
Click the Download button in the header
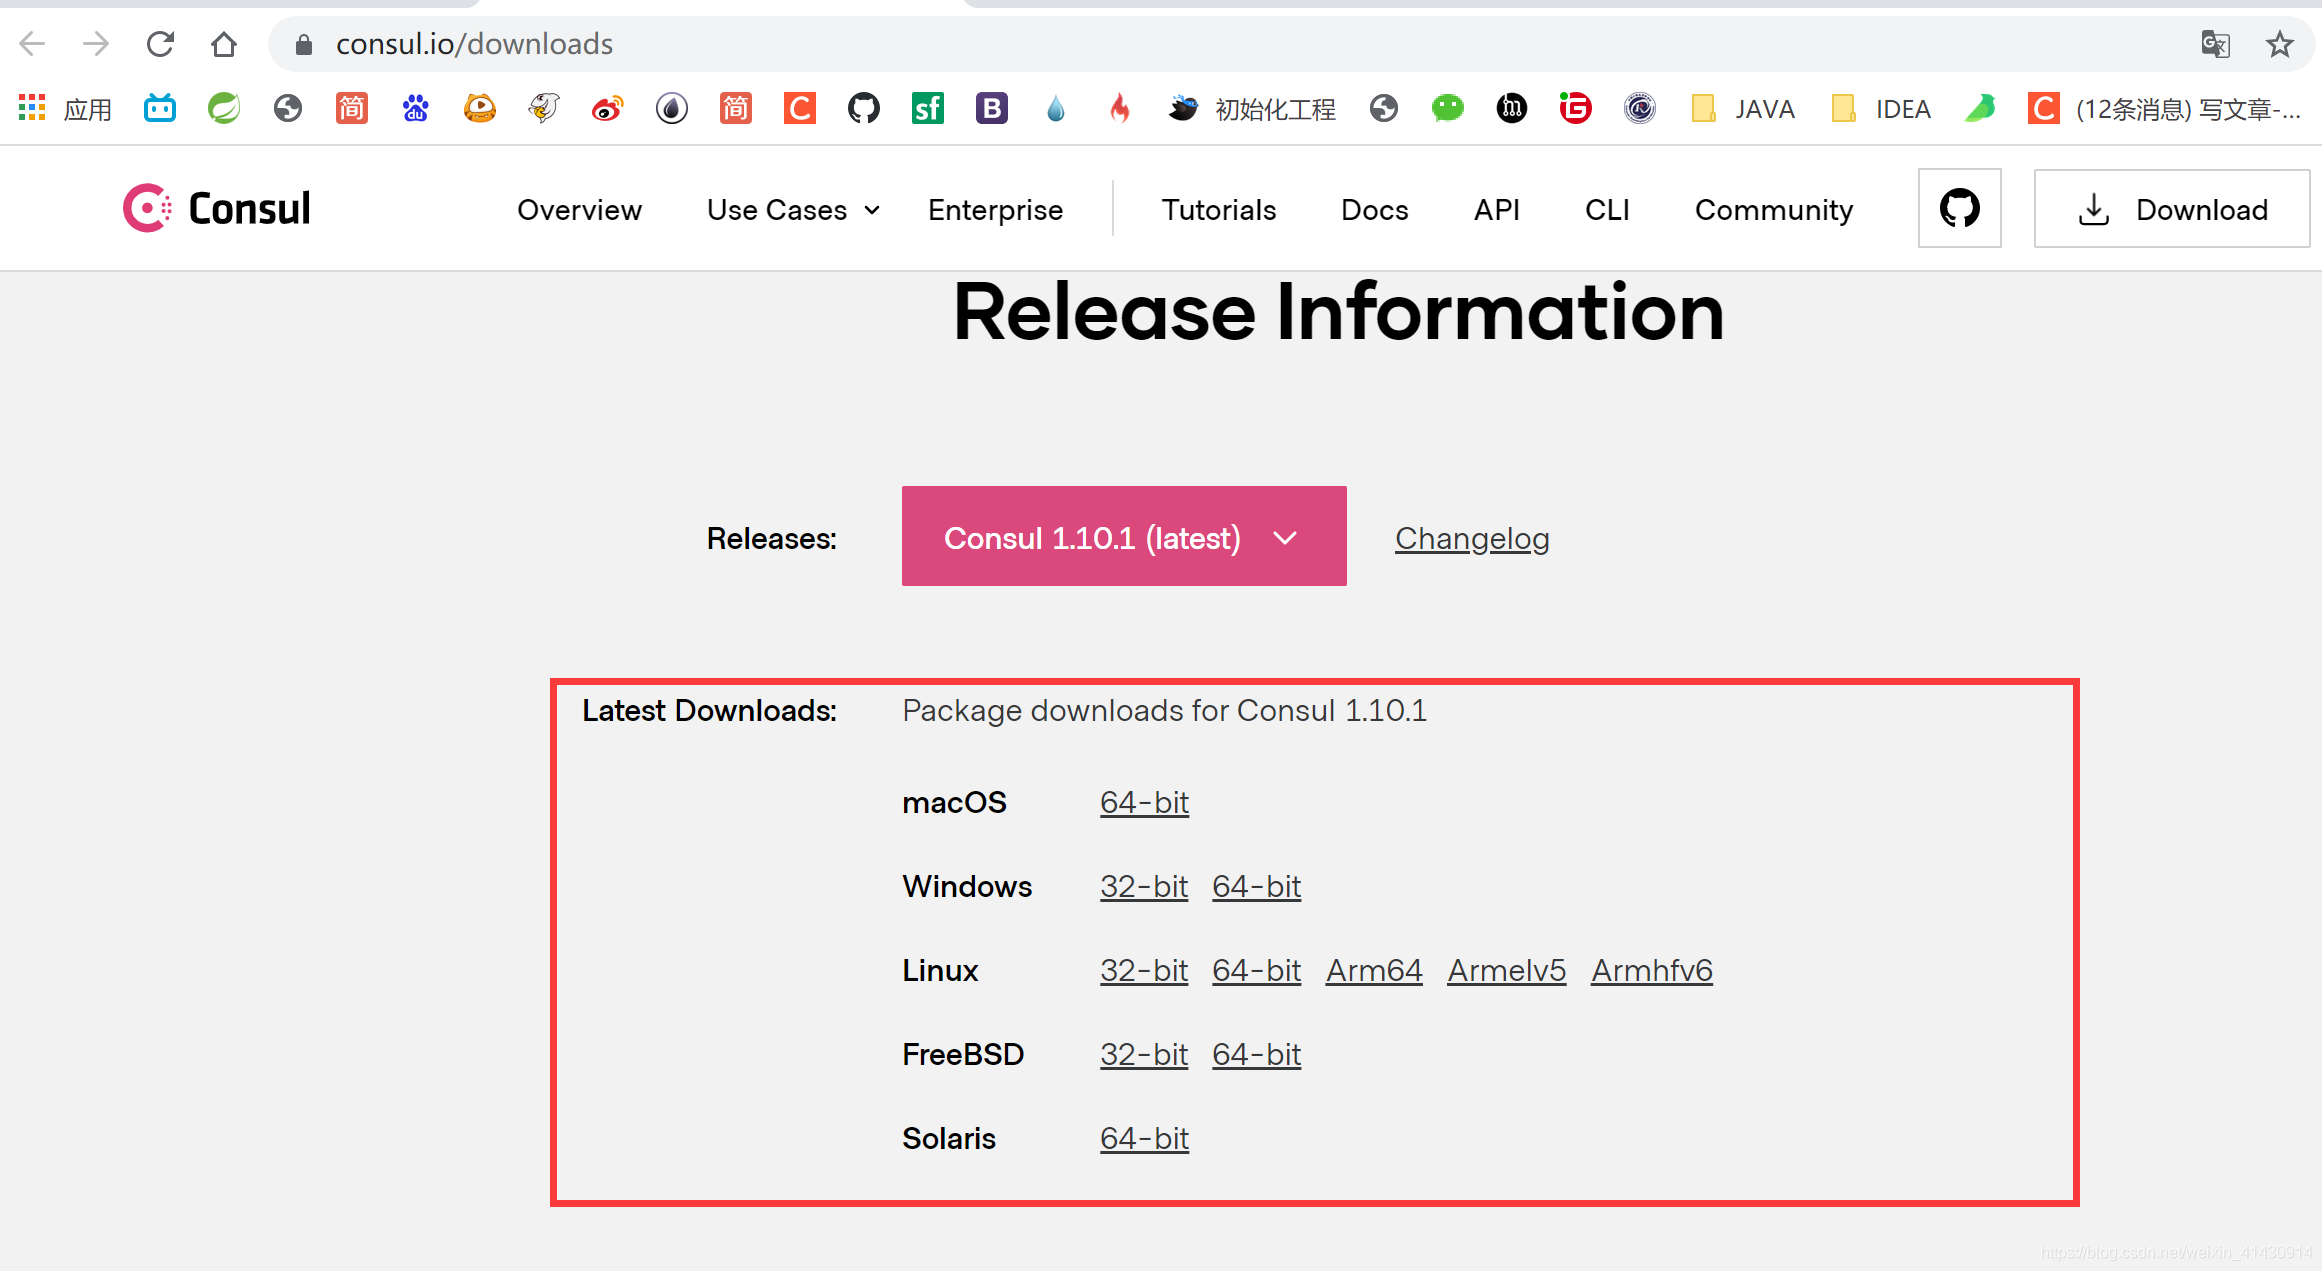[2172, 209]
